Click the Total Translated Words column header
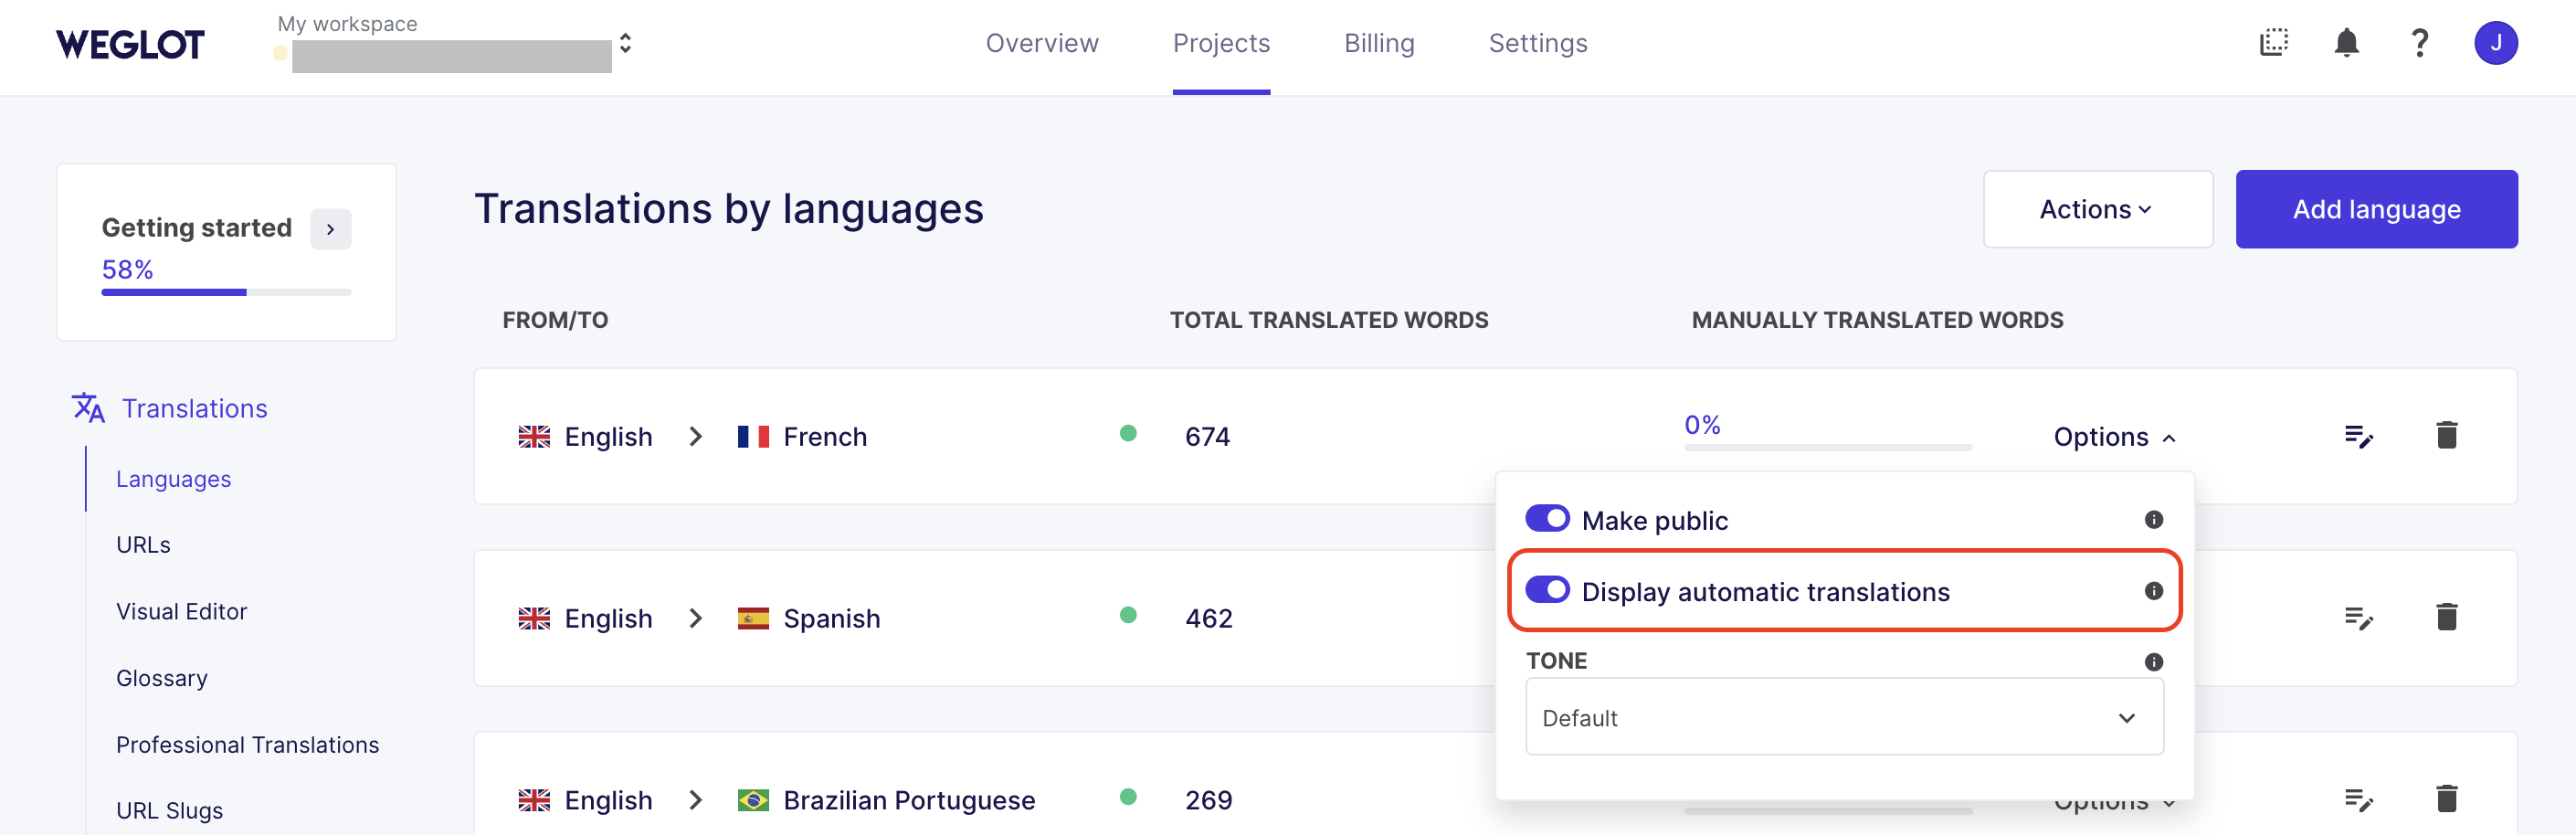 tap(1328, 320)
